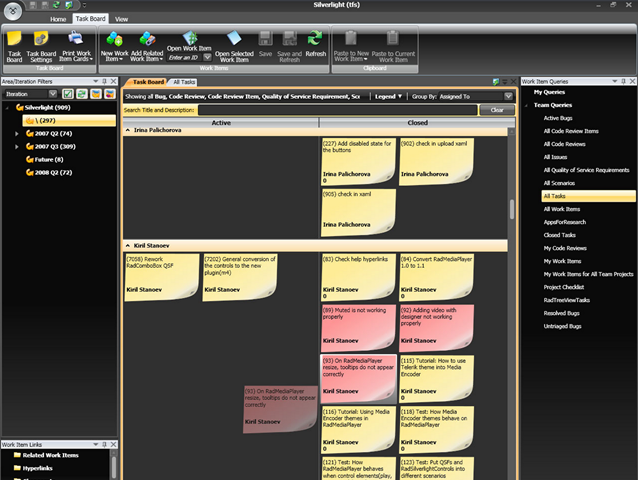Open the Group By Assigned To dropdown

508,96
